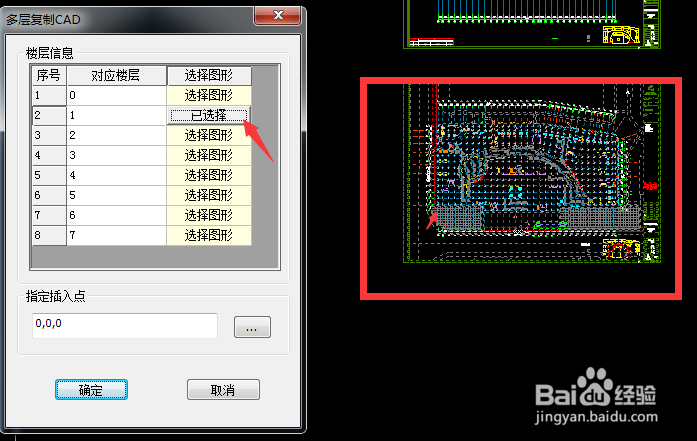
Task: Click floor cell in row 8
Action: click(x=116, y=235)
